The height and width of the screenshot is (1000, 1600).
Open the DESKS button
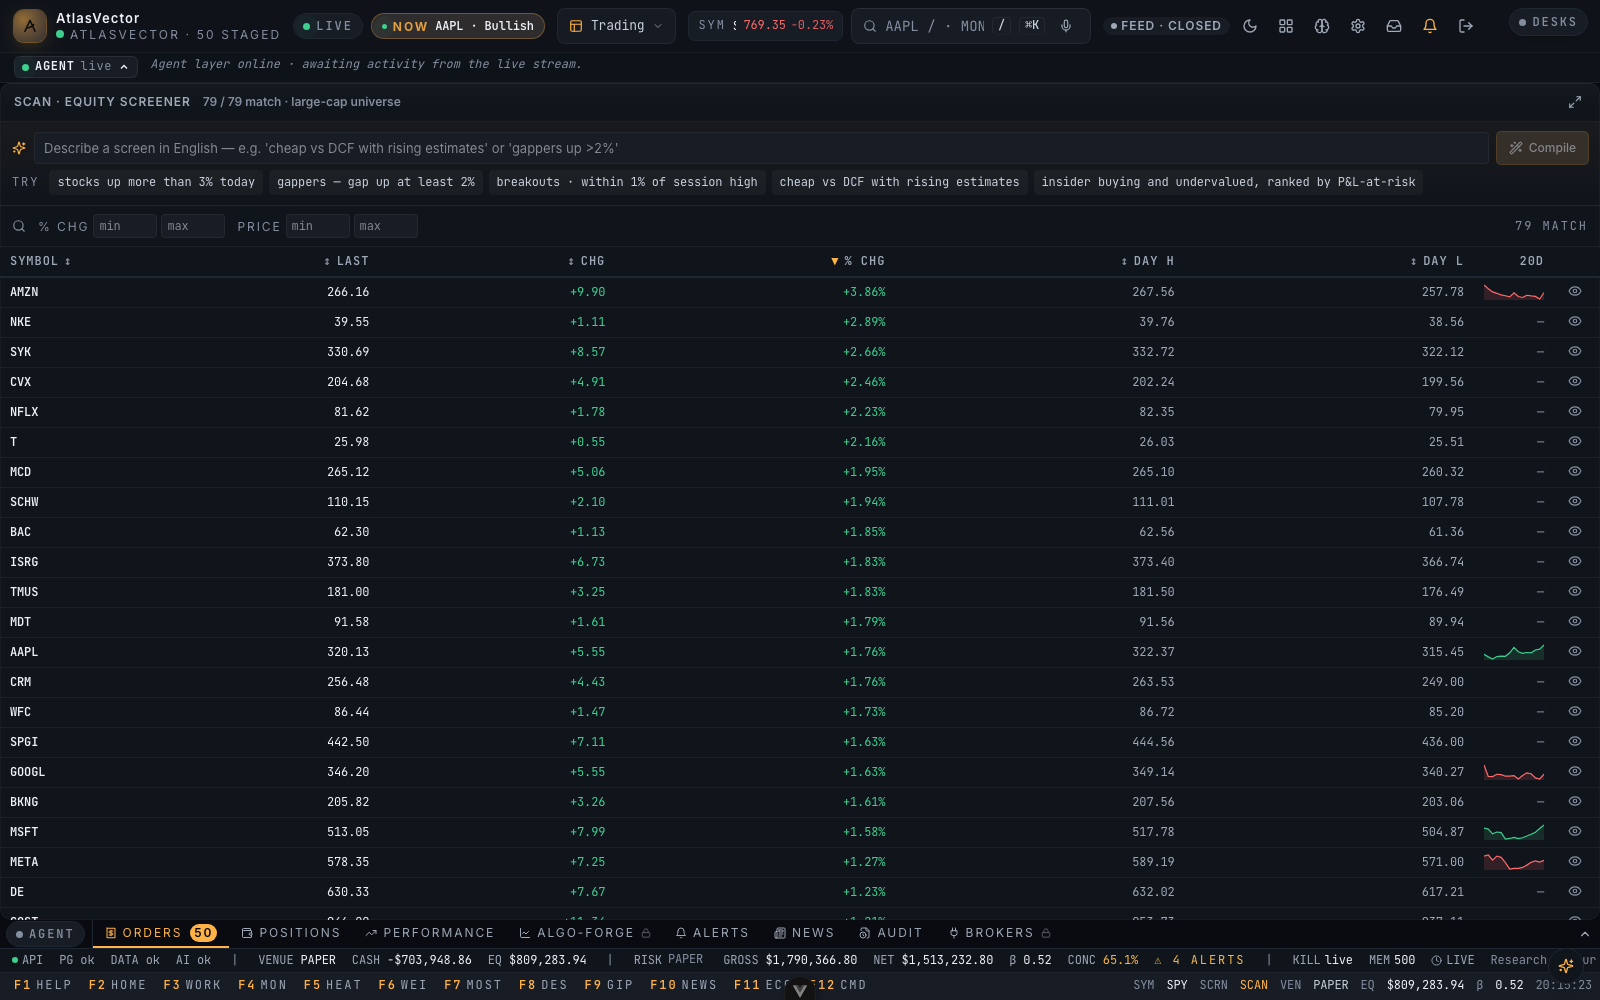1548,22
